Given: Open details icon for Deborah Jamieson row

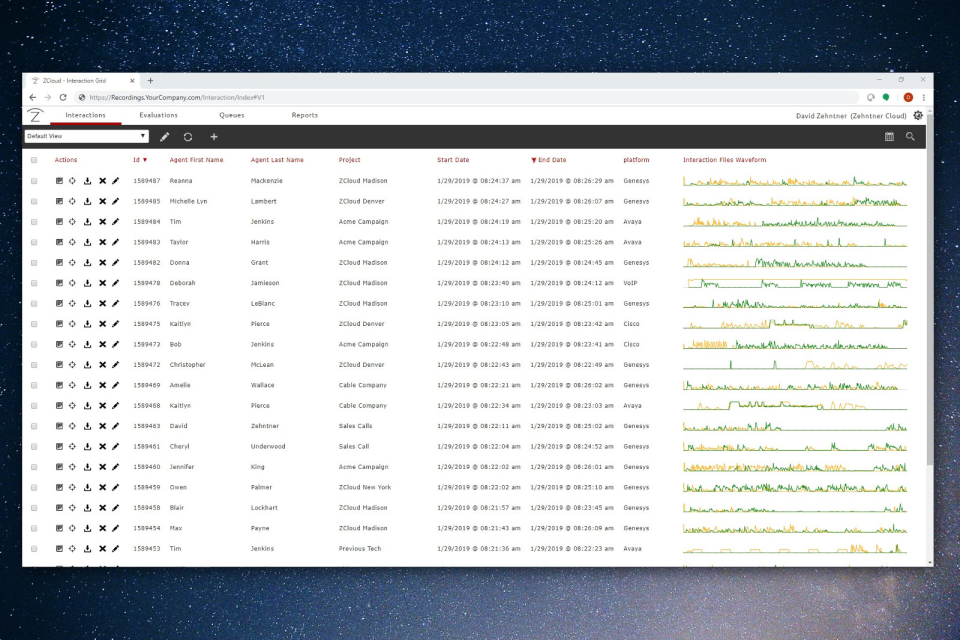Looking at the screenshot, I should [59, 283].
